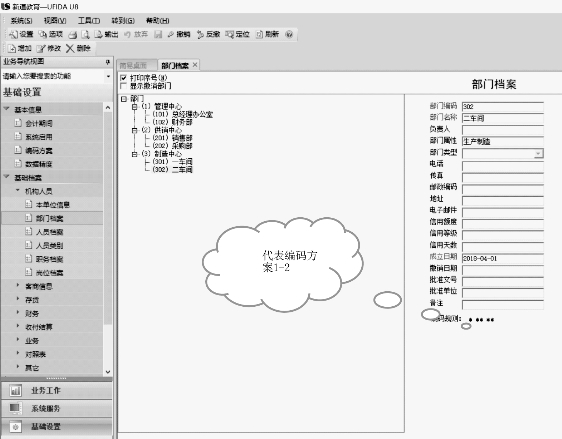The height and width of the screenshot is (439, 562).
Task: Click the sidebar scrollbar up arrow
Action: click(108, 108)
